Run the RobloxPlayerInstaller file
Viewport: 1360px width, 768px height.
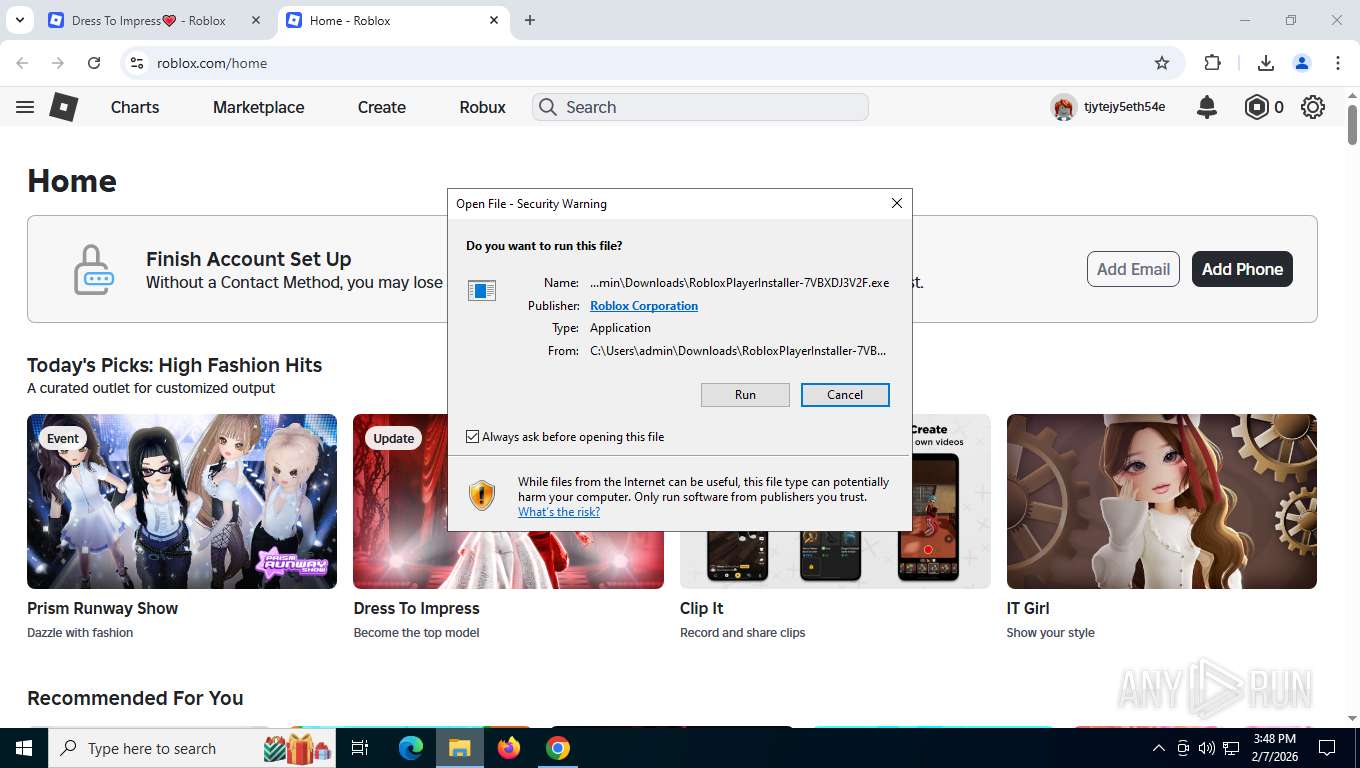point(745,395)
